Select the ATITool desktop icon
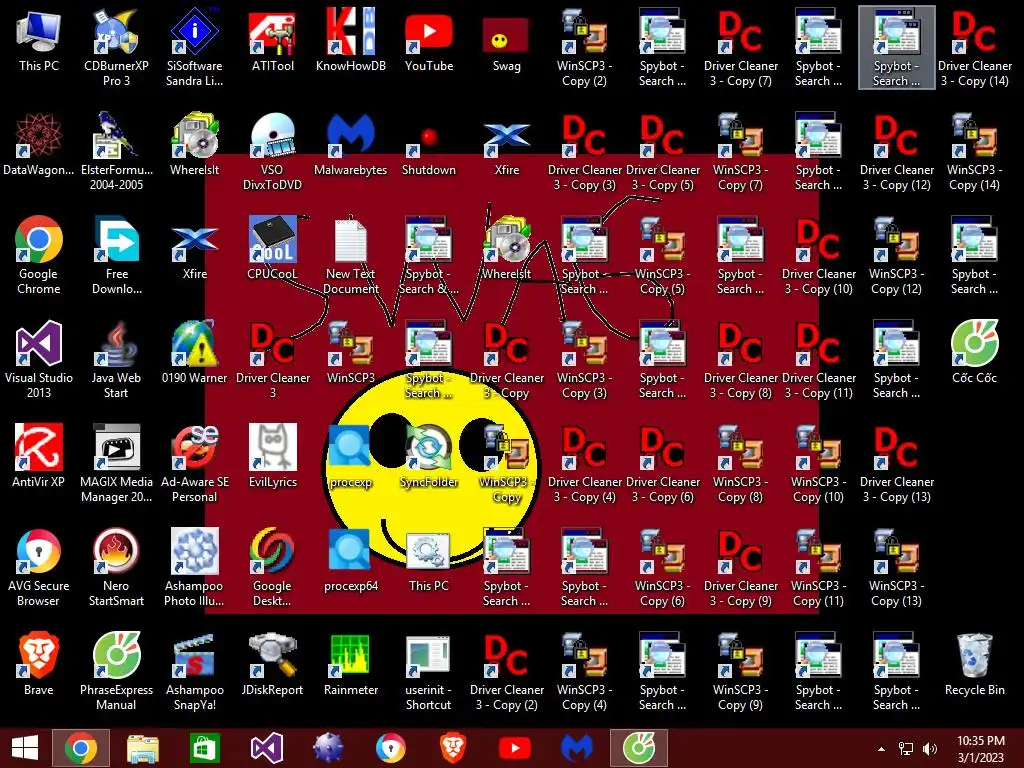Screen dimensions: 1024x768 pos(273,39)
